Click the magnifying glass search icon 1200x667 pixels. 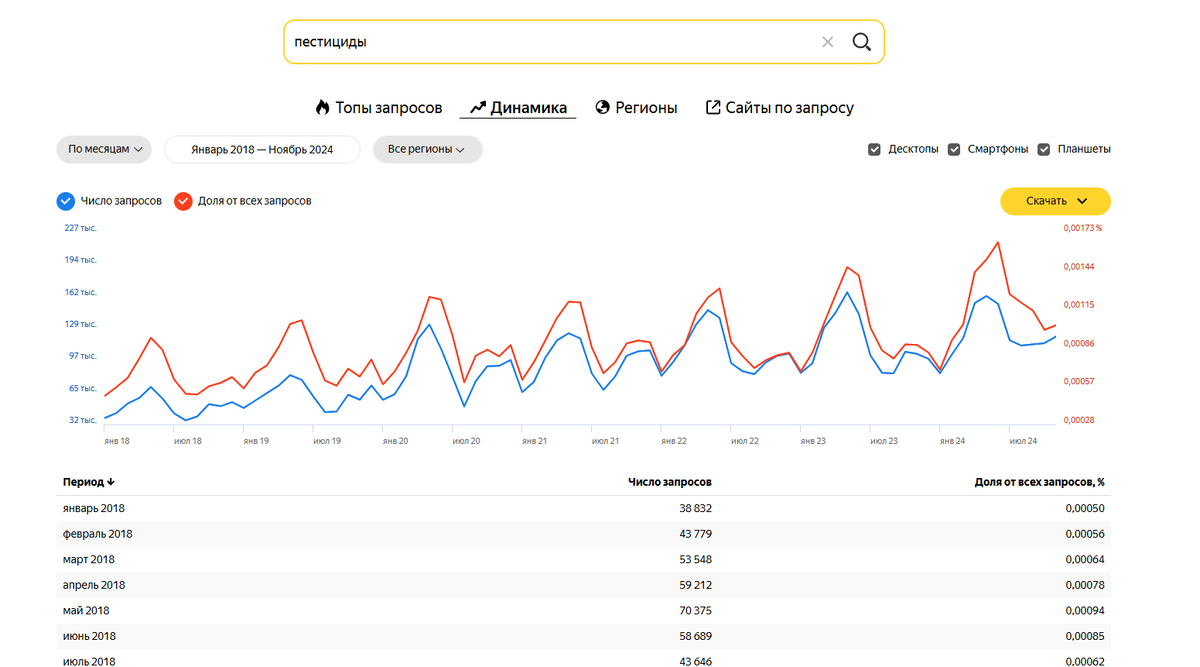861,42
